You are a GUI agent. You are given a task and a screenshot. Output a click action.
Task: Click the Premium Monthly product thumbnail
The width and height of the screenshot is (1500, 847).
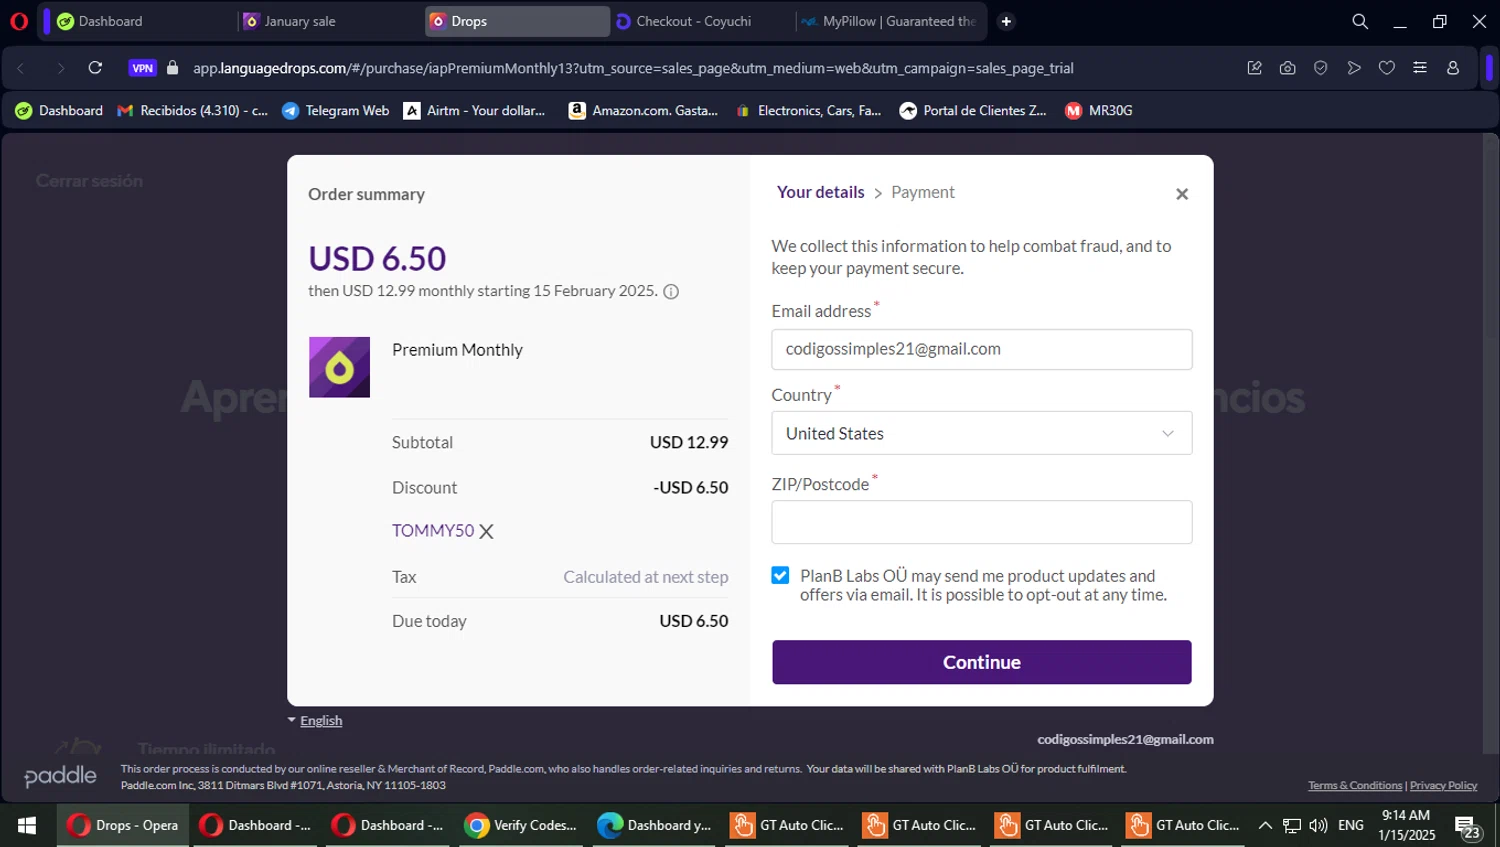(x=339, y=367)
